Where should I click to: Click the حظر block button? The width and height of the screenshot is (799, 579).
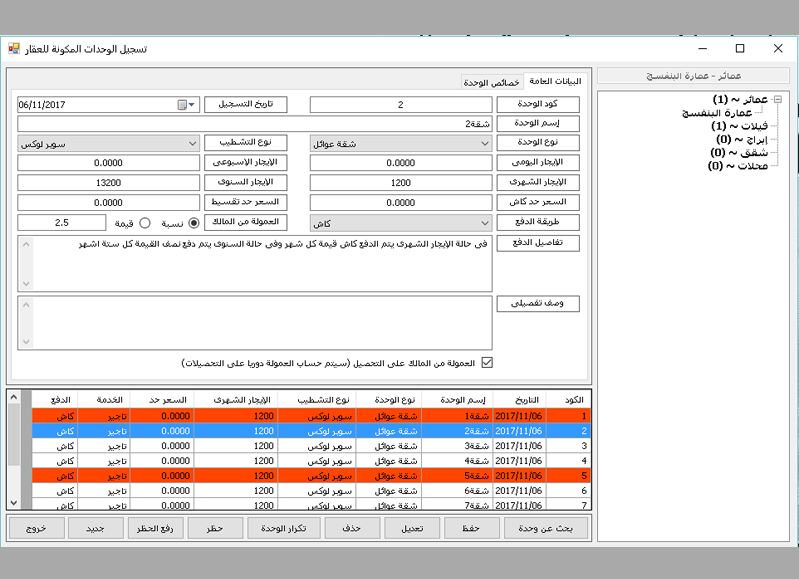pos(215,528)
